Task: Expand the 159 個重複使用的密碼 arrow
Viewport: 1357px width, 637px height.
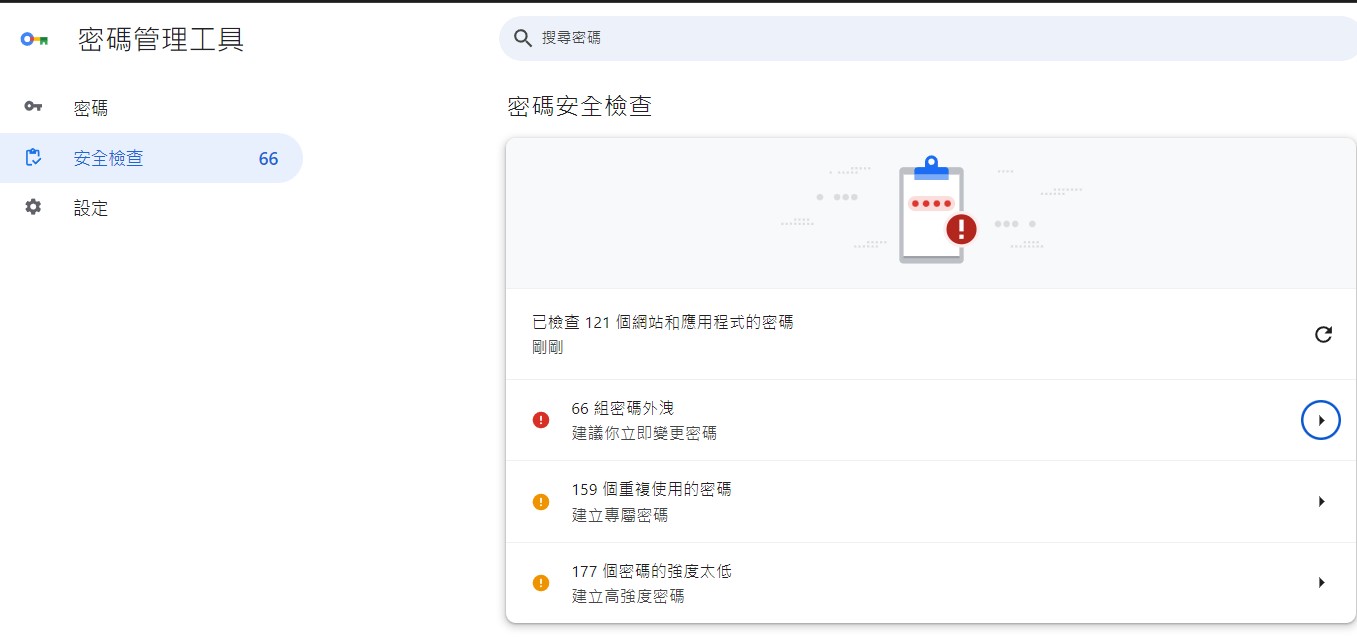Action: (x=1321, y=501)
